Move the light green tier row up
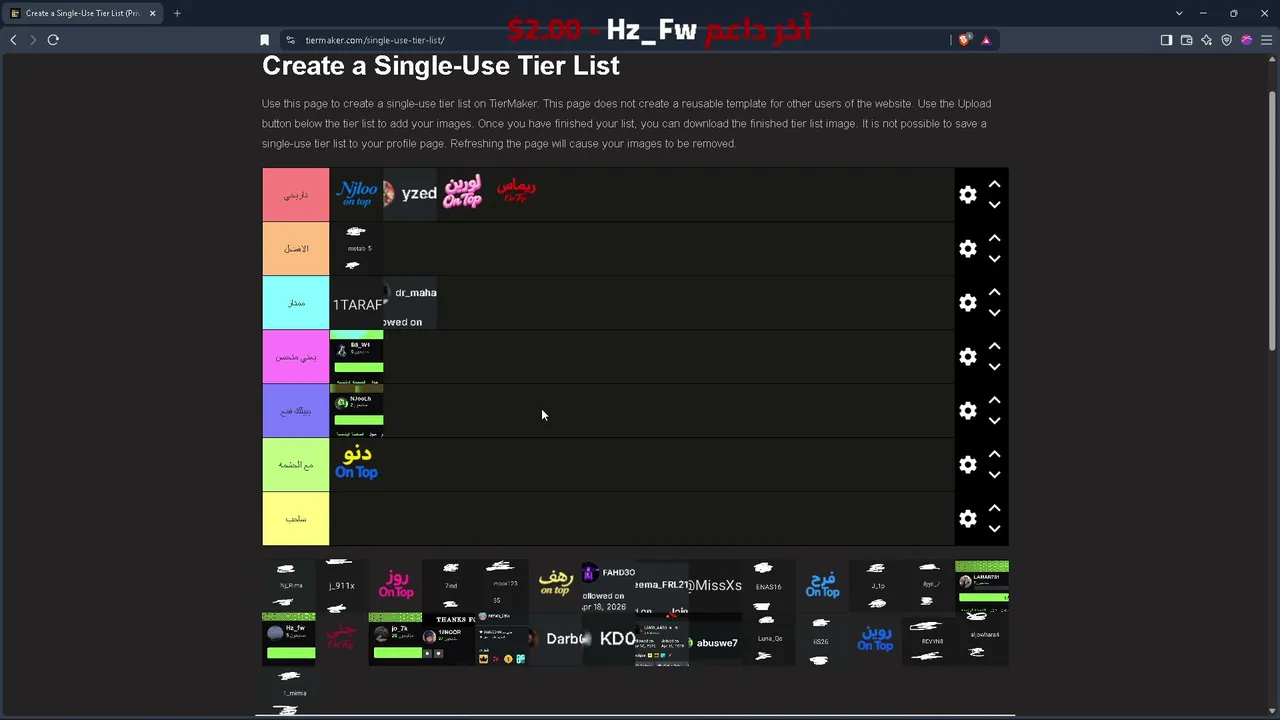Image resolution: width=1280 pixels, height=720 pixels. point(994,454)
